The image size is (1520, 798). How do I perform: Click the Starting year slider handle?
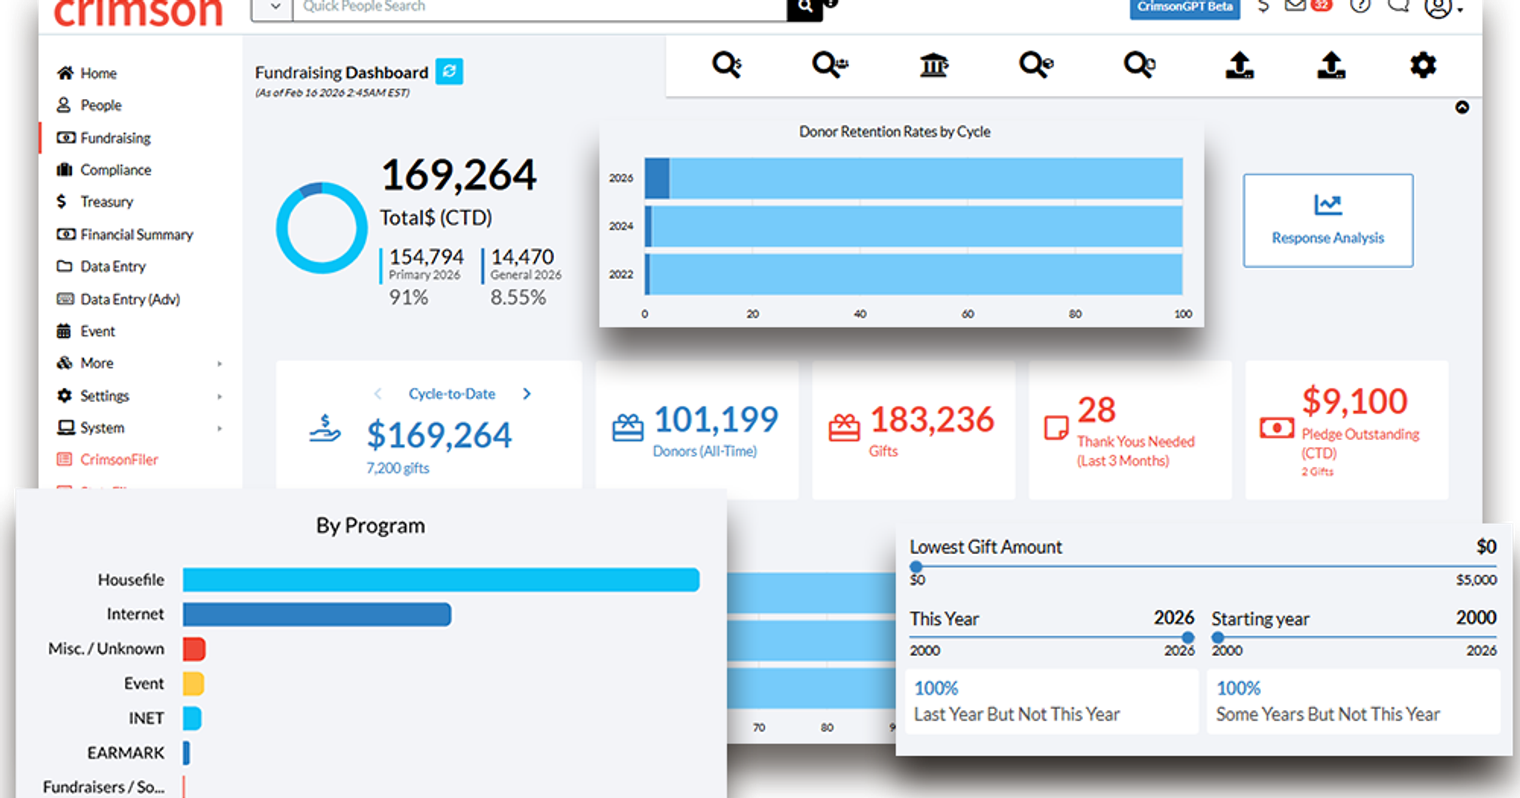[1218, 637]
